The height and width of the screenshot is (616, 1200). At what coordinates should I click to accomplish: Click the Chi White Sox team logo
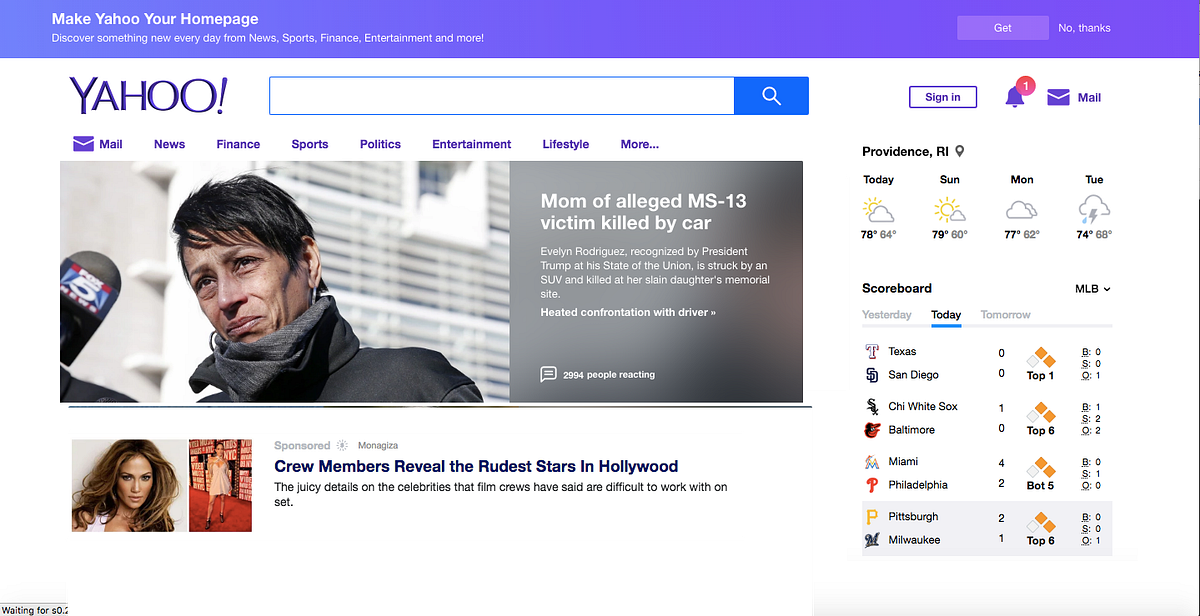[x=873, y=406]
